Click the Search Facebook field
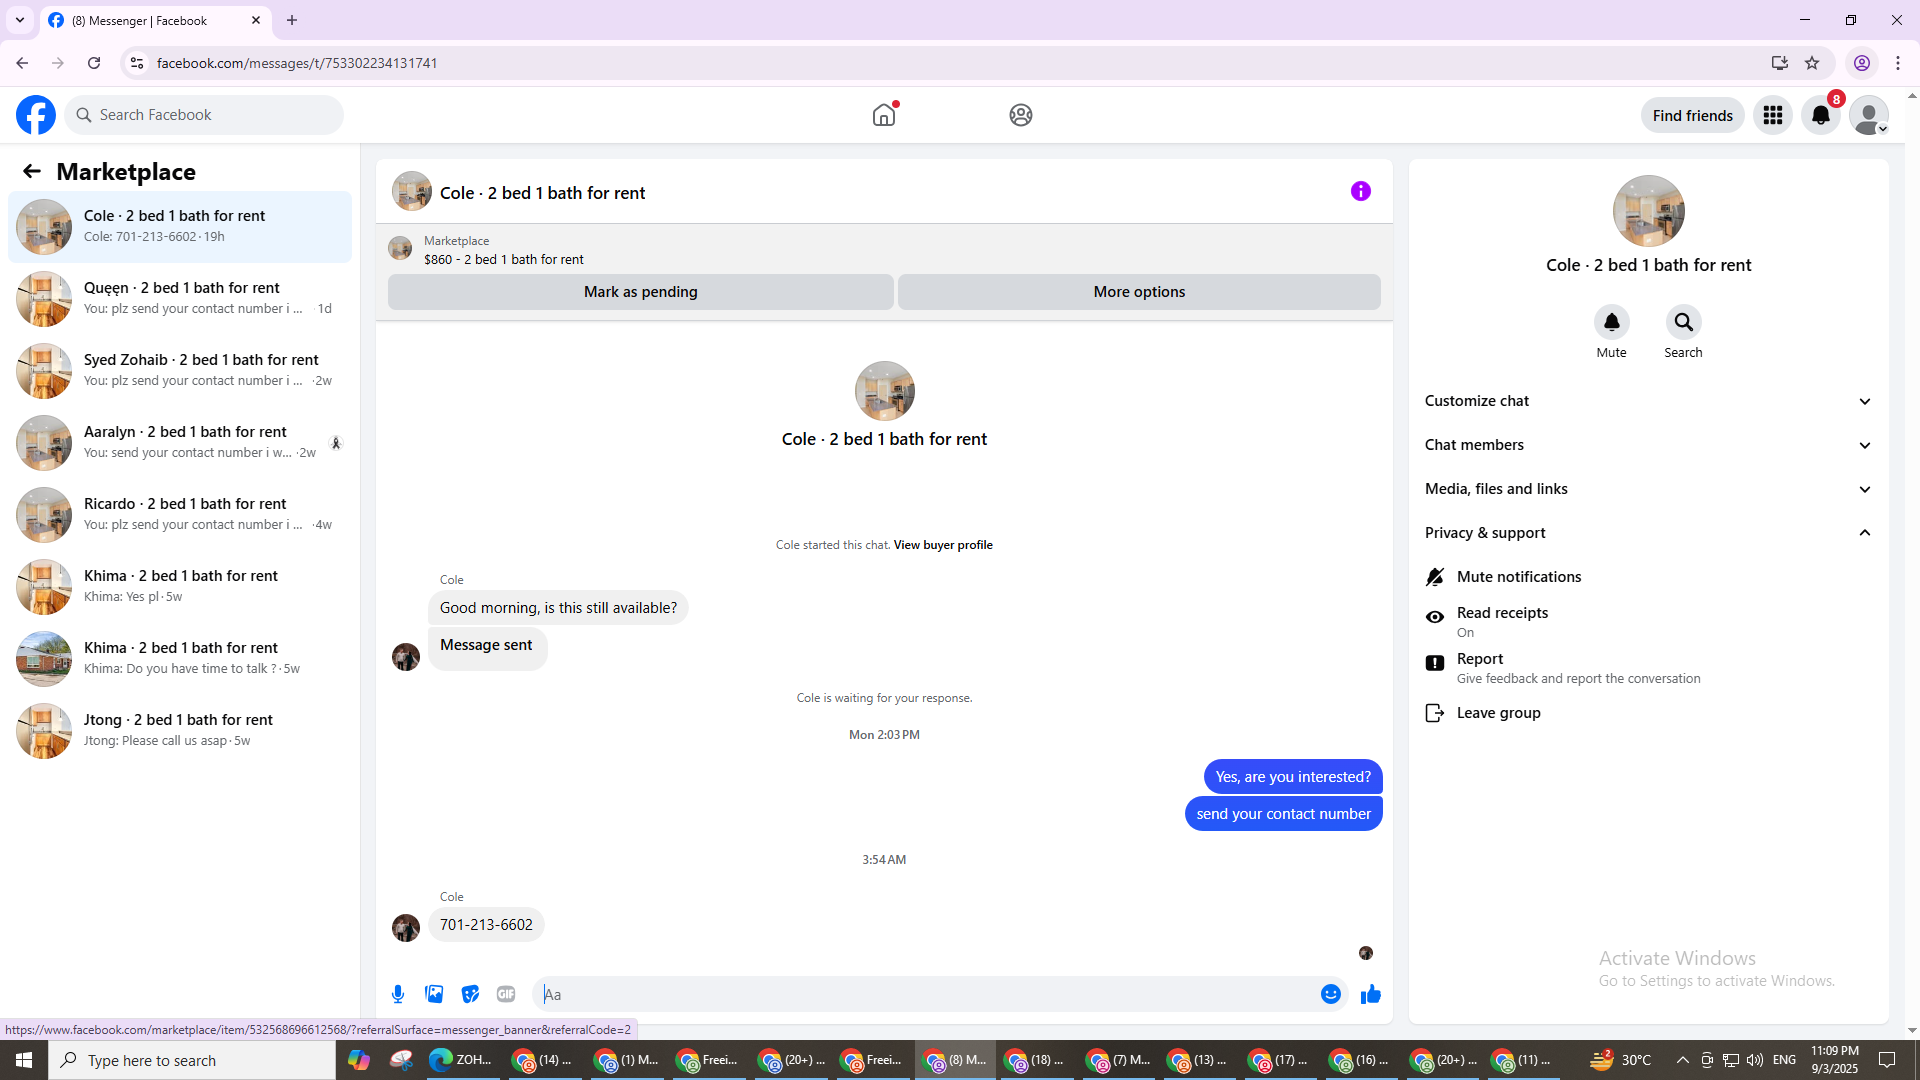1920x1080 pixels. pos(204,115)
